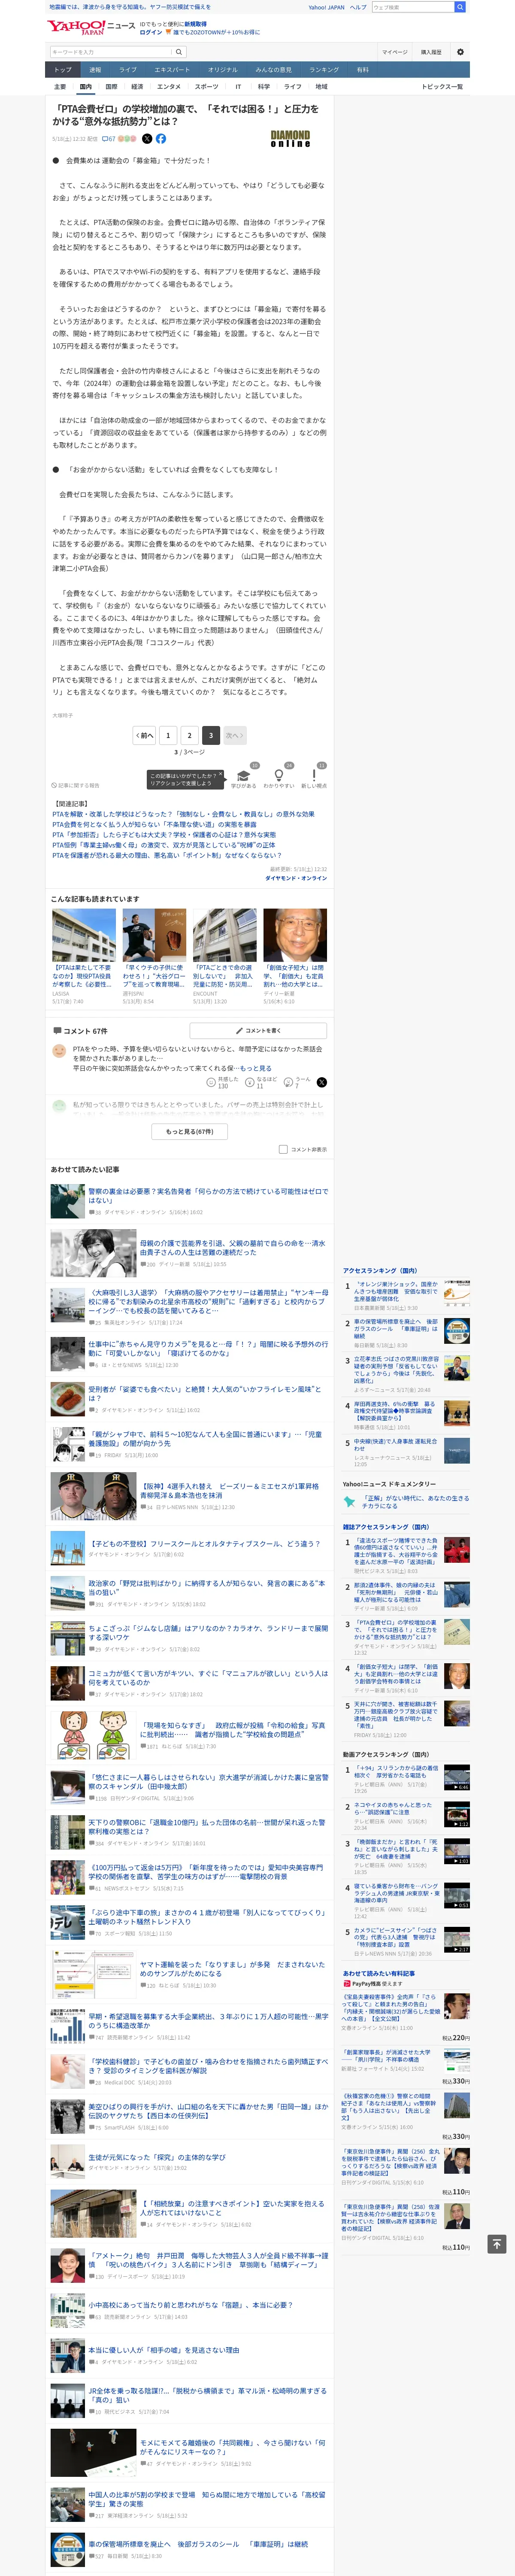Click the current page 3 button
Viewport: 515px width, 2576px height.
[211, 735]
